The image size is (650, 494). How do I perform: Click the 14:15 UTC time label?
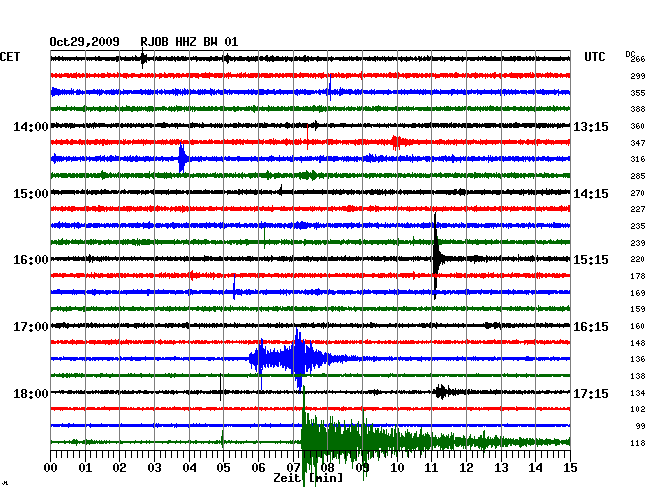point(591,194)
